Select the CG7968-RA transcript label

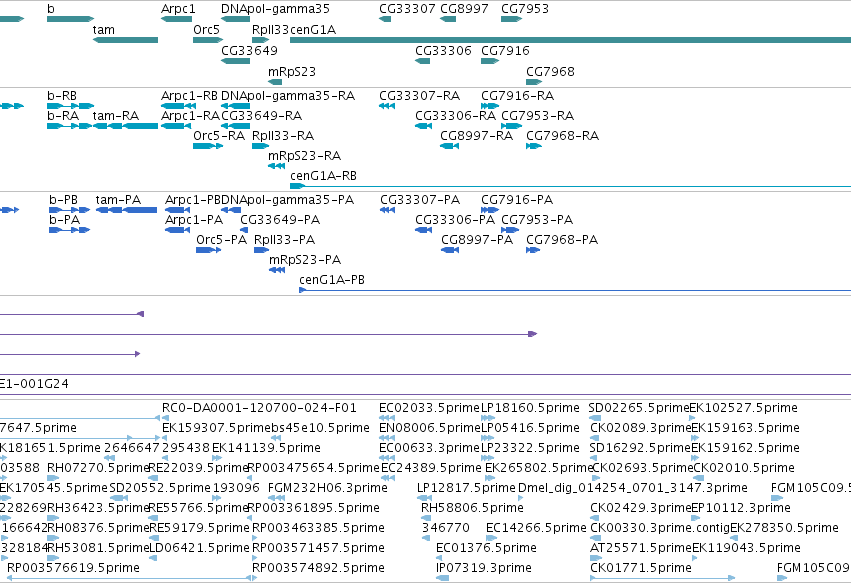tap(562, 136)
